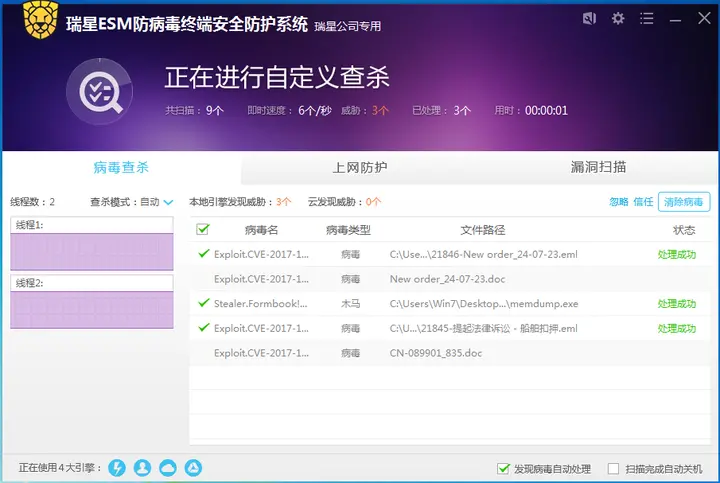This screenshot has width=720, height=483.
Task: Click the 清除病毒 button
Action: 684,202
